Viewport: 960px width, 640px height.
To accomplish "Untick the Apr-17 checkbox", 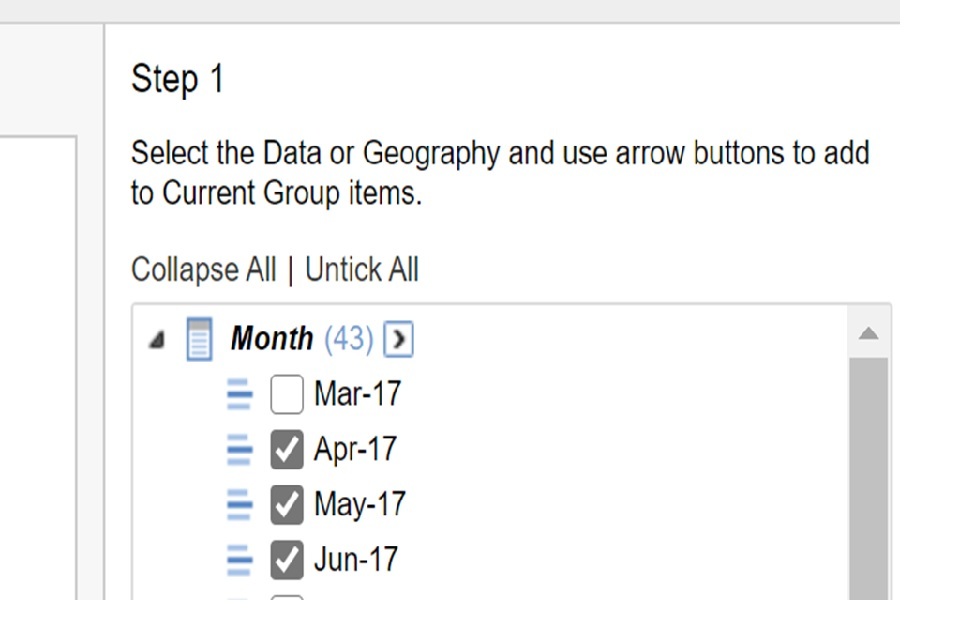I will coord(287,451).
